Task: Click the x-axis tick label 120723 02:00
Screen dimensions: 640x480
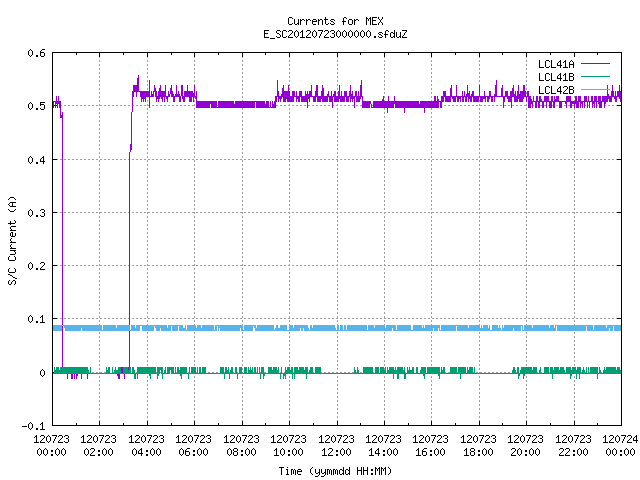Action: [98, 446]
